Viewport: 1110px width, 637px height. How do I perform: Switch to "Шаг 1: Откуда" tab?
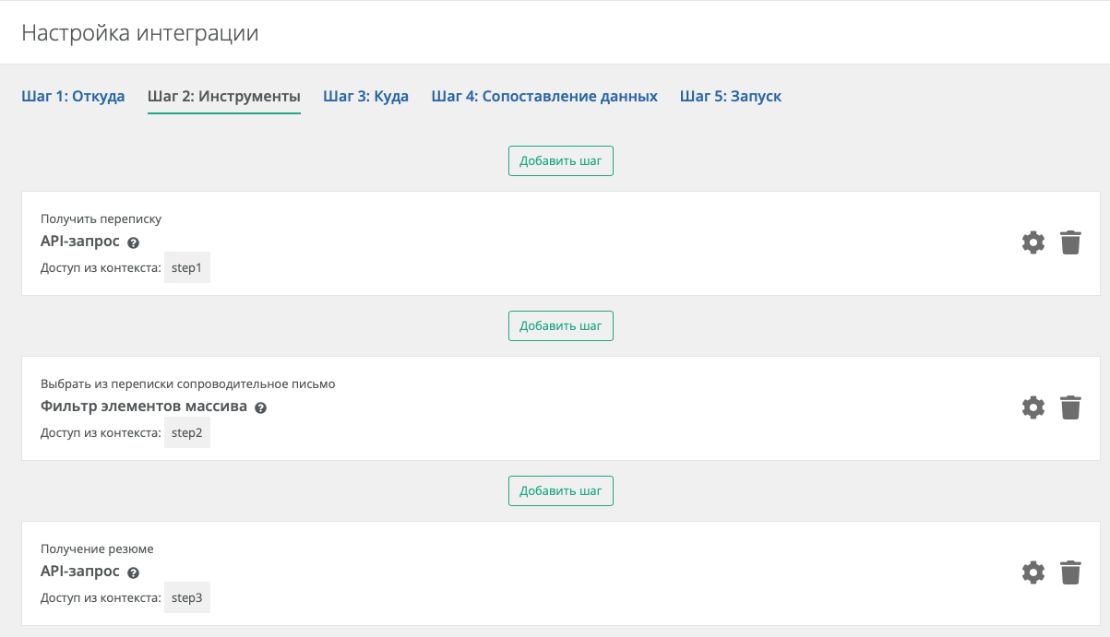73,97
